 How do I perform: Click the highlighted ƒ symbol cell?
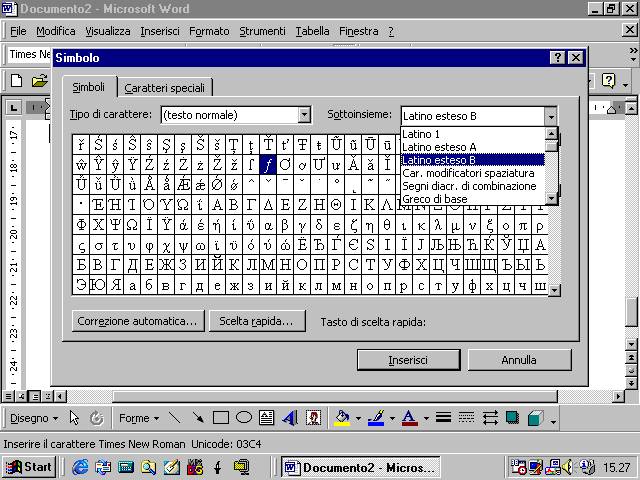point(268,164)
